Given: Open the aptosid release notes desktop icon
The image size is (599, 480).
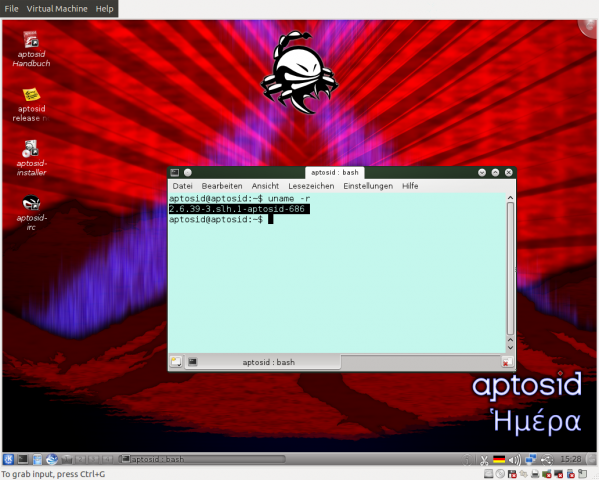Looking at the screenshot, I should click(x=31, y=105).
